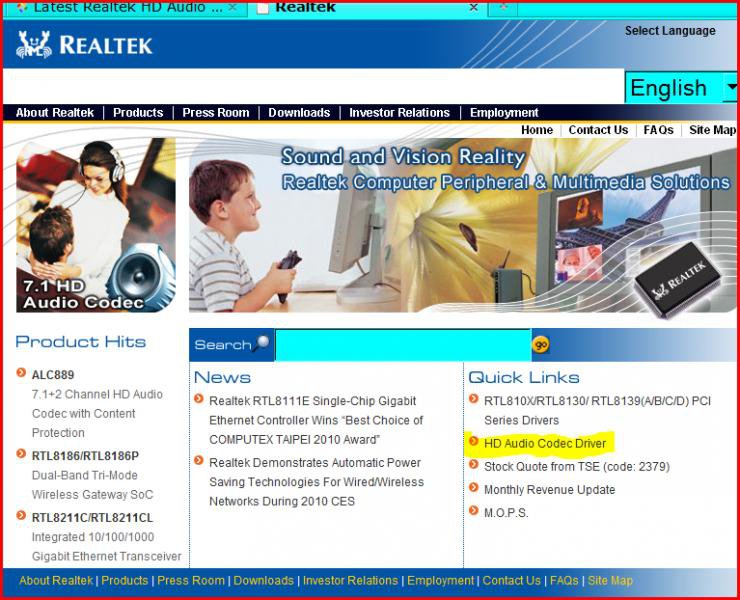This screenshot has height=600, width=740.
Task: Click the Quick Links heading
Action: pyautogui.click(x=524, y=377)
